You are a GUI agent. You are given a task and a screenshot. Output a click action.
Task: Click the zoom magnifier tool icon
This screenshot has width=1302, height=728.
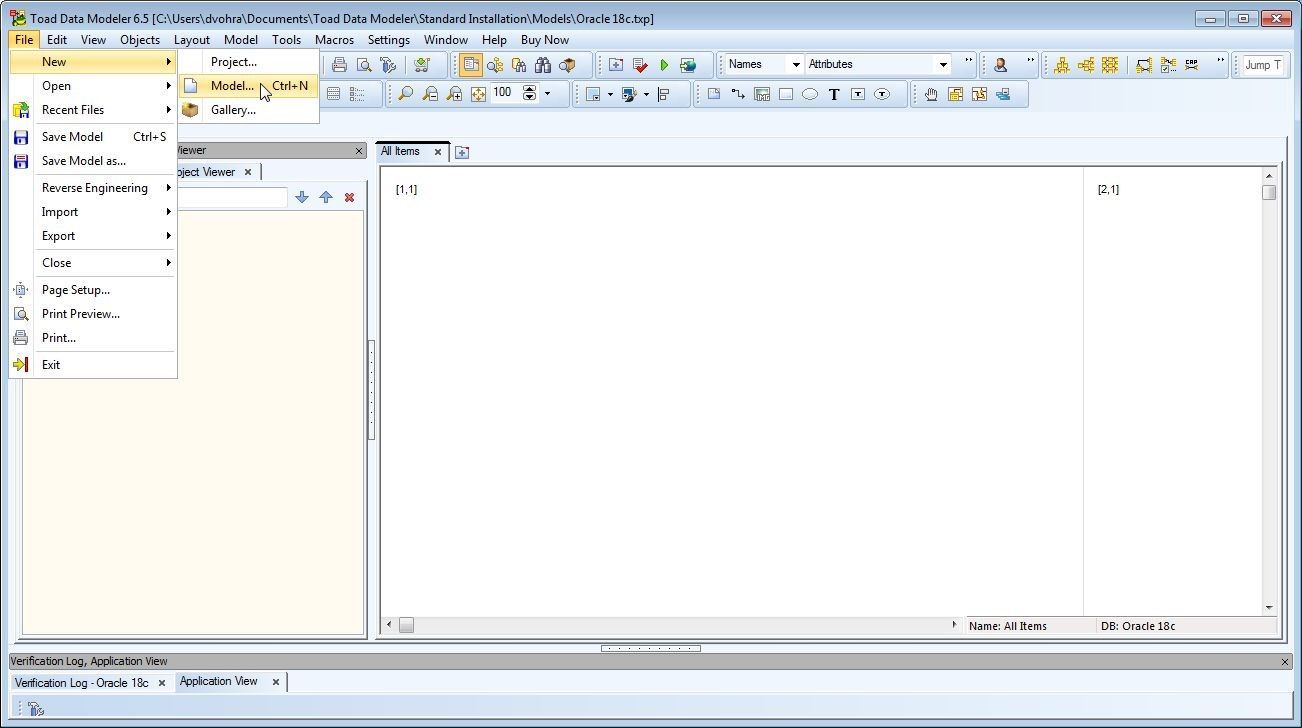click(405, 94)
